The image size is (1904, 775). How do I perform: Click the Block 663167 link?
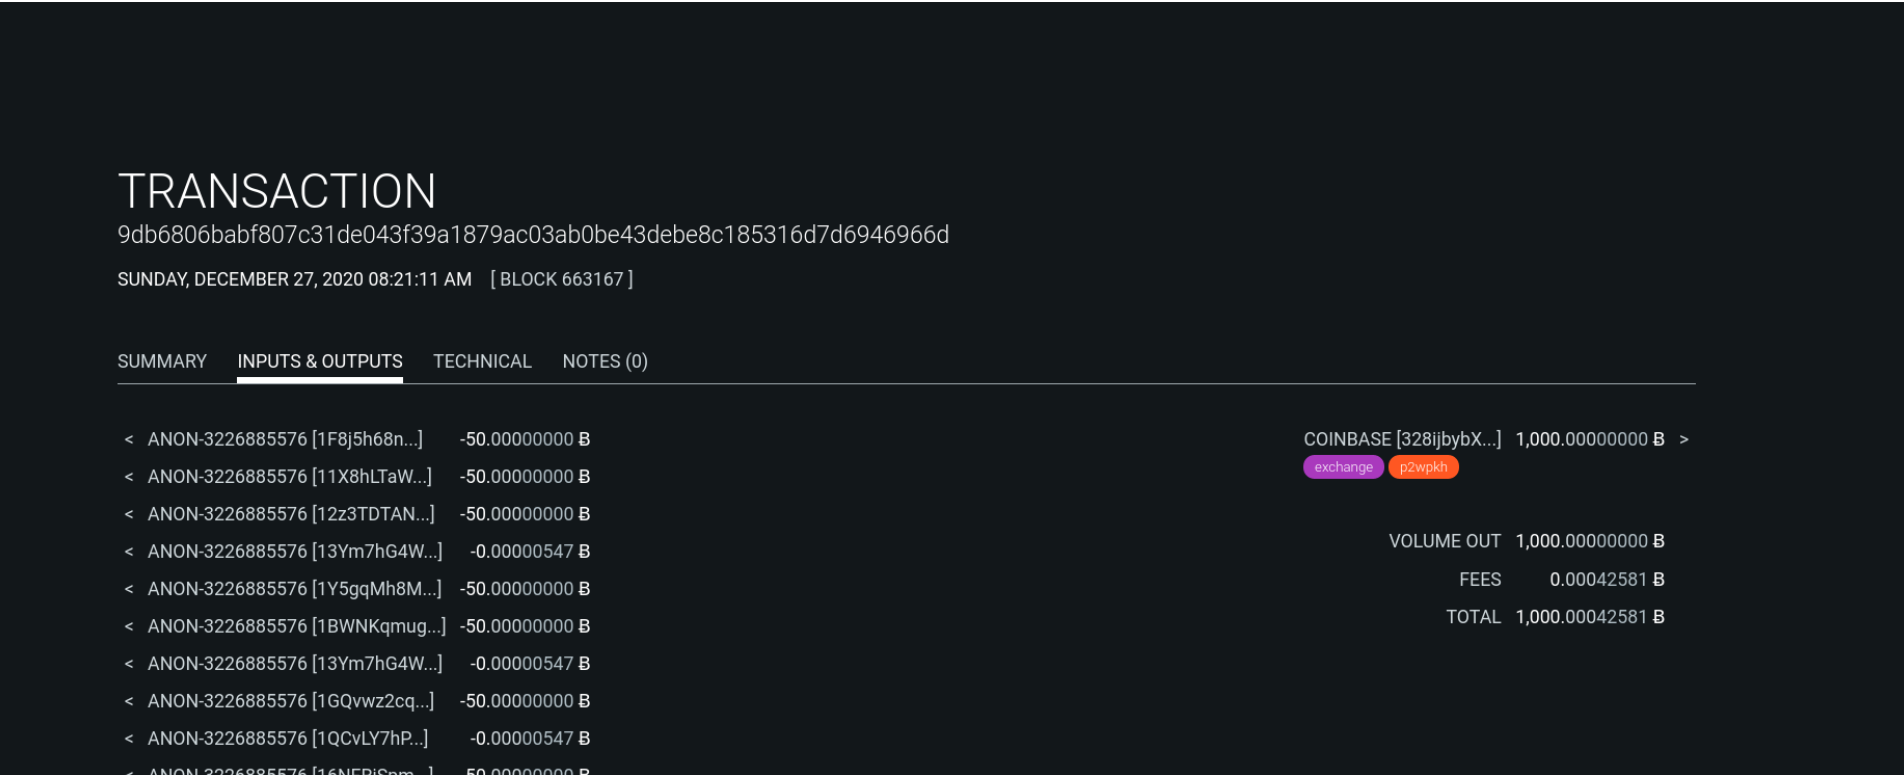(x=562, y=279)
